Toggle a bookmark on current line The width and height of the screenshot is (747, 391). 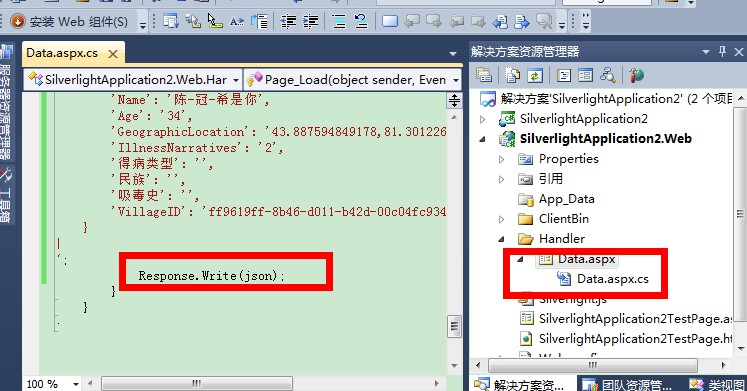click(x=390, y=21)
